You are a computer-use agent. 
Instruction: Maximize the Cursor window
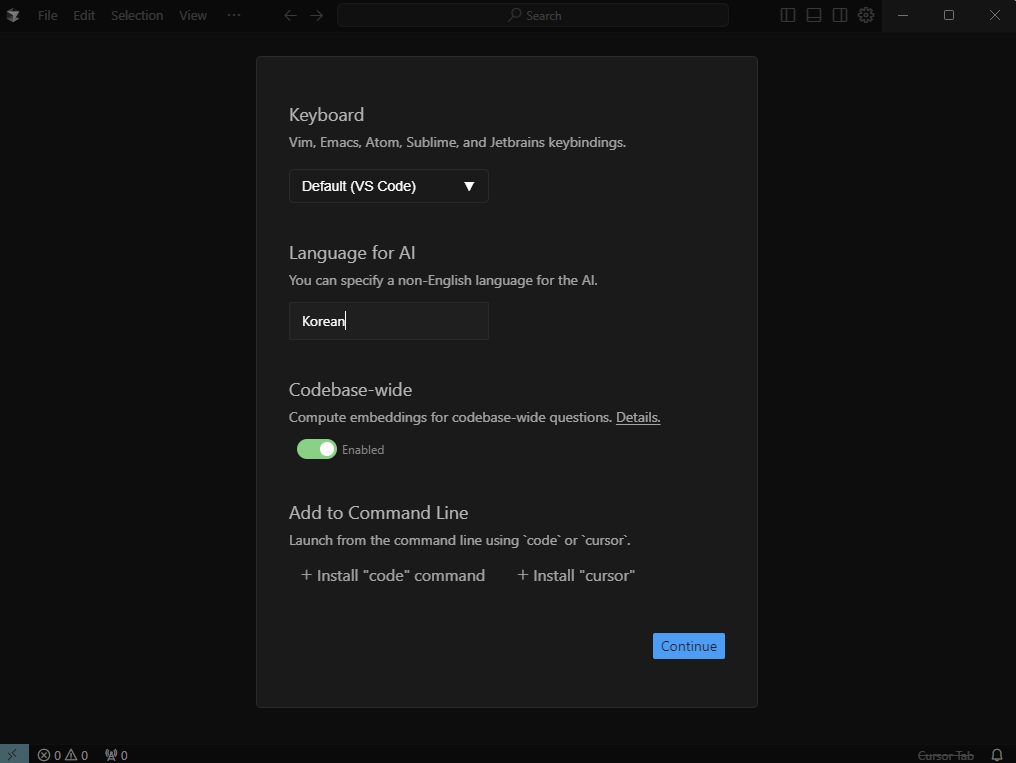point(949,16)
